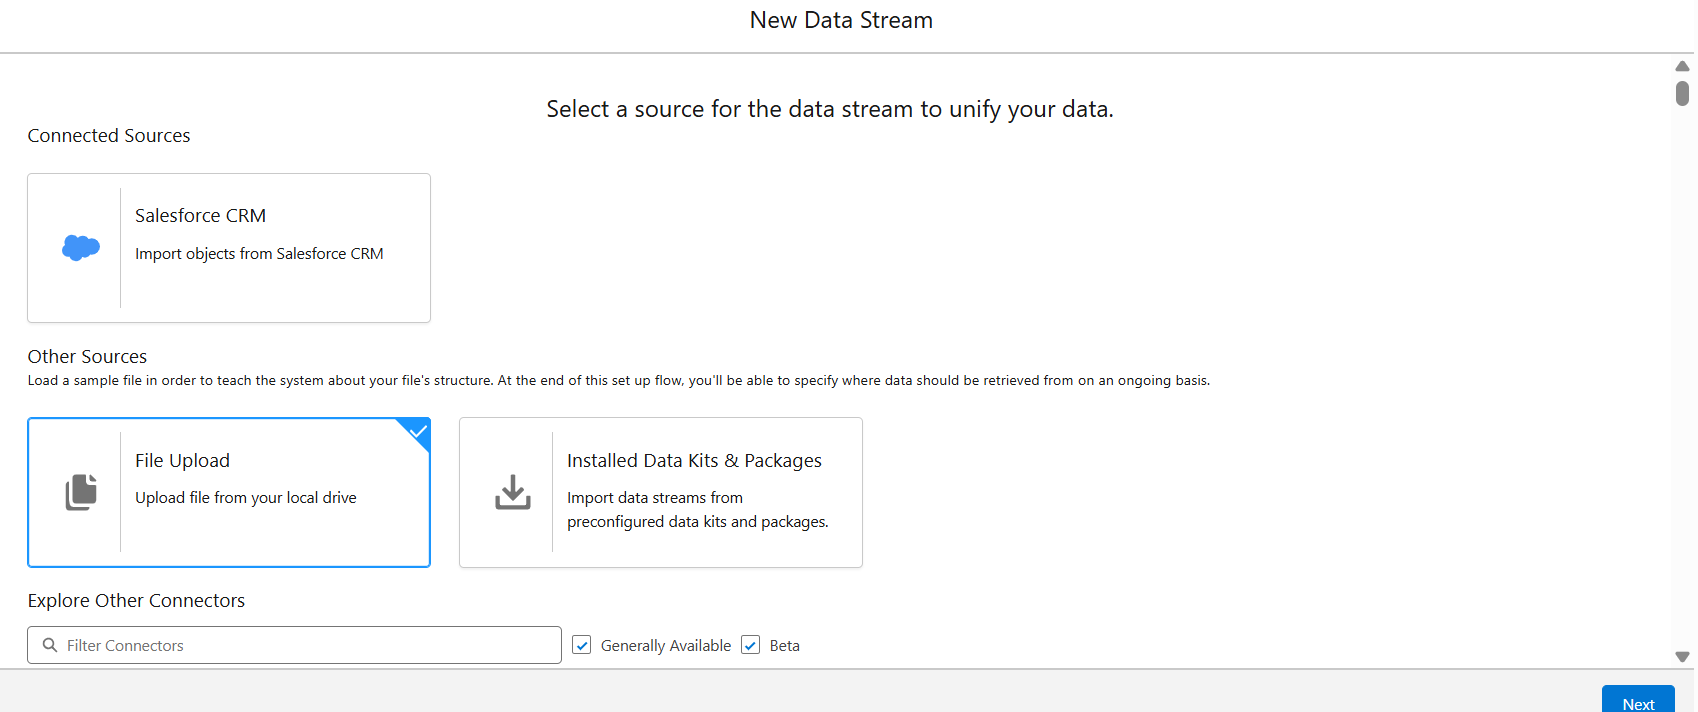Select the File Upload card title
Image resolution: width=1698 pixels, height=712 pixels.
182,461
